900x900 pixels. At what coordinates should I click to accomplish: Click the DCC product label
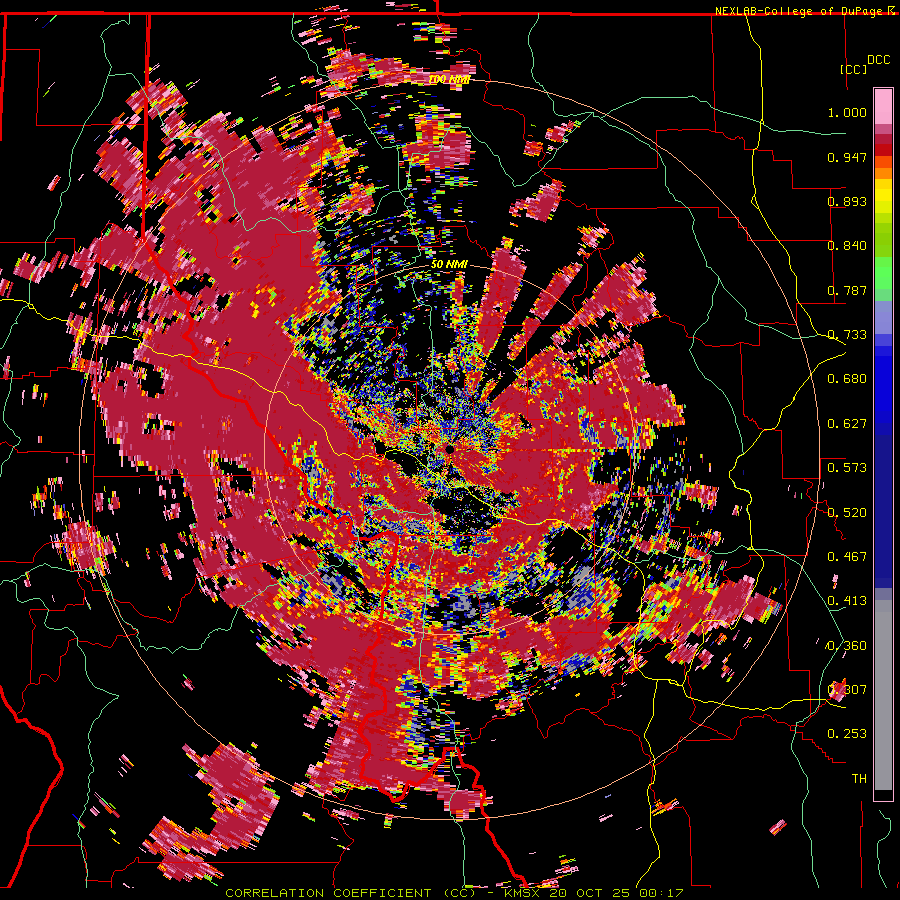pos(878,60)
